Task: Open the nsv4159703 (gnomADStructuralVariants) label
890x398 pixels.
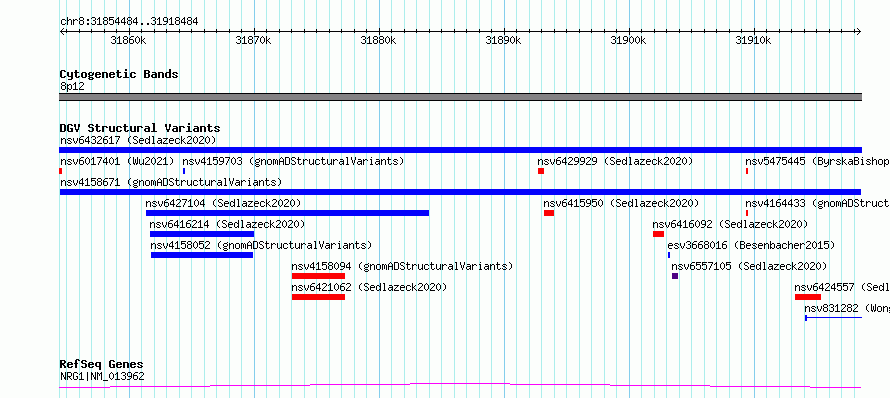Action: click(293, 161)
